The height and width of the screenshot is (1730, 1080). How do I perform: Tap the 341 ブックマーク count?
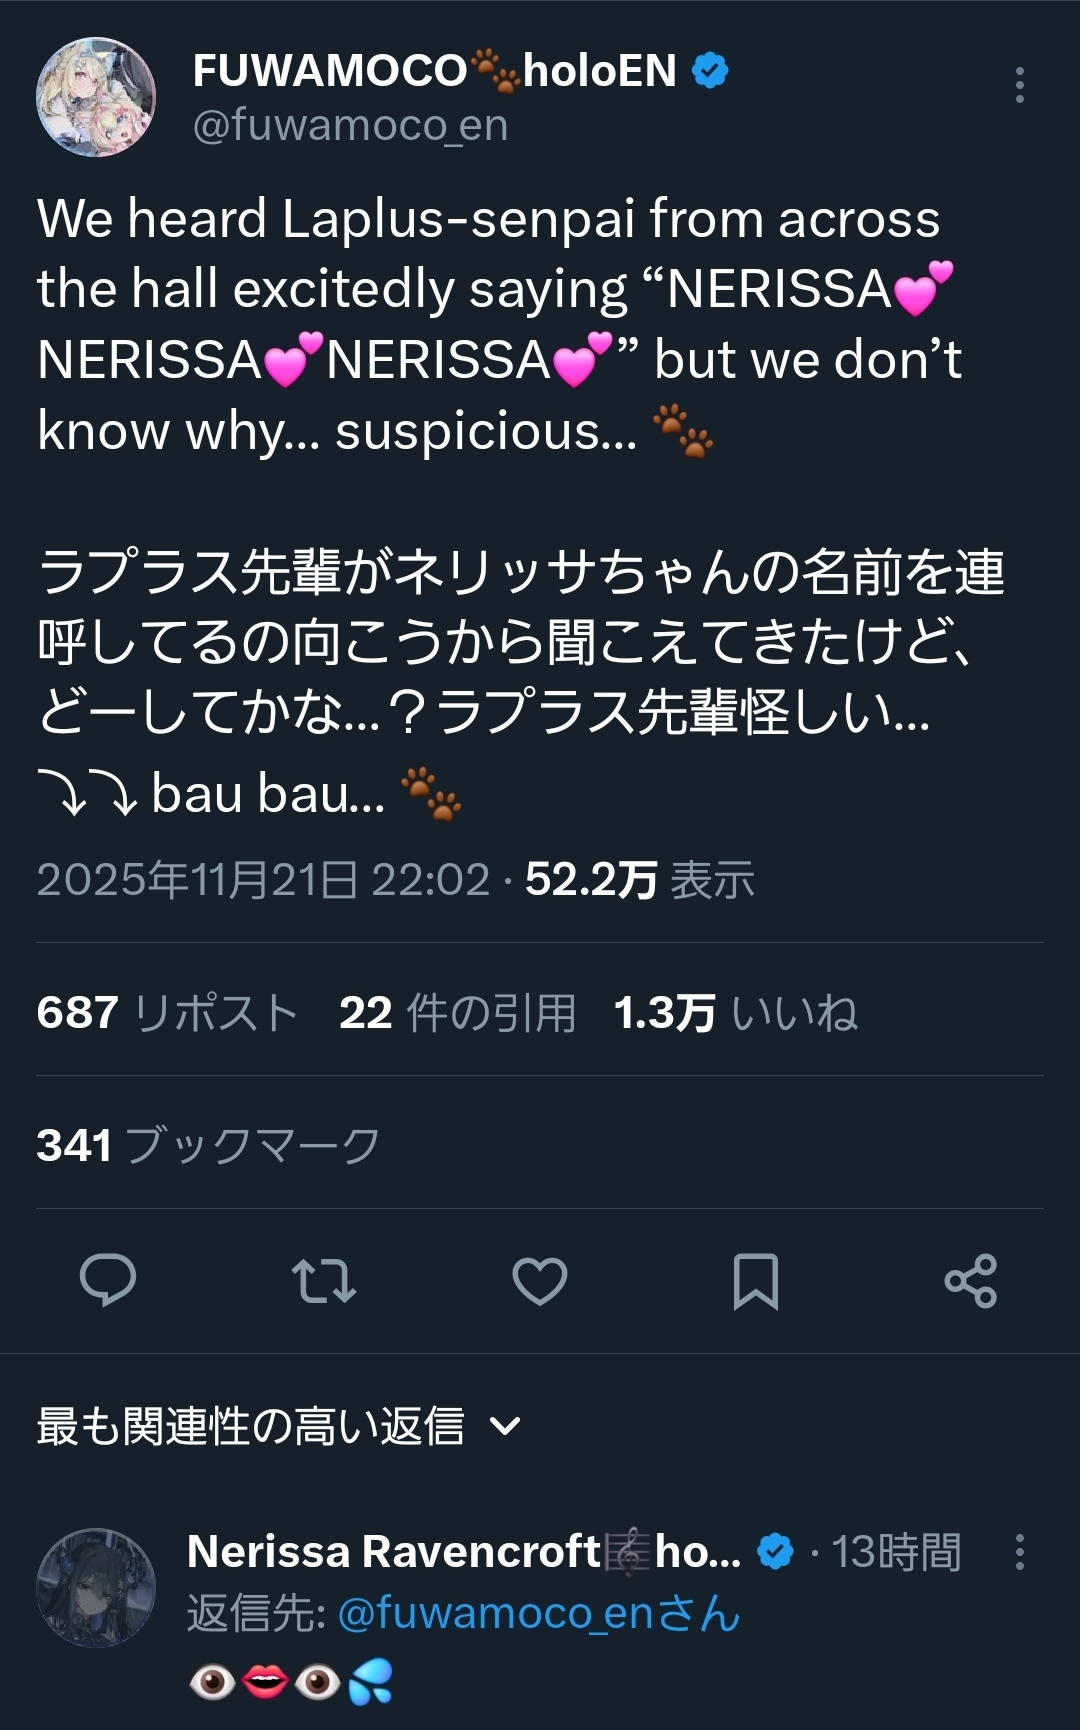[208, 1145]
